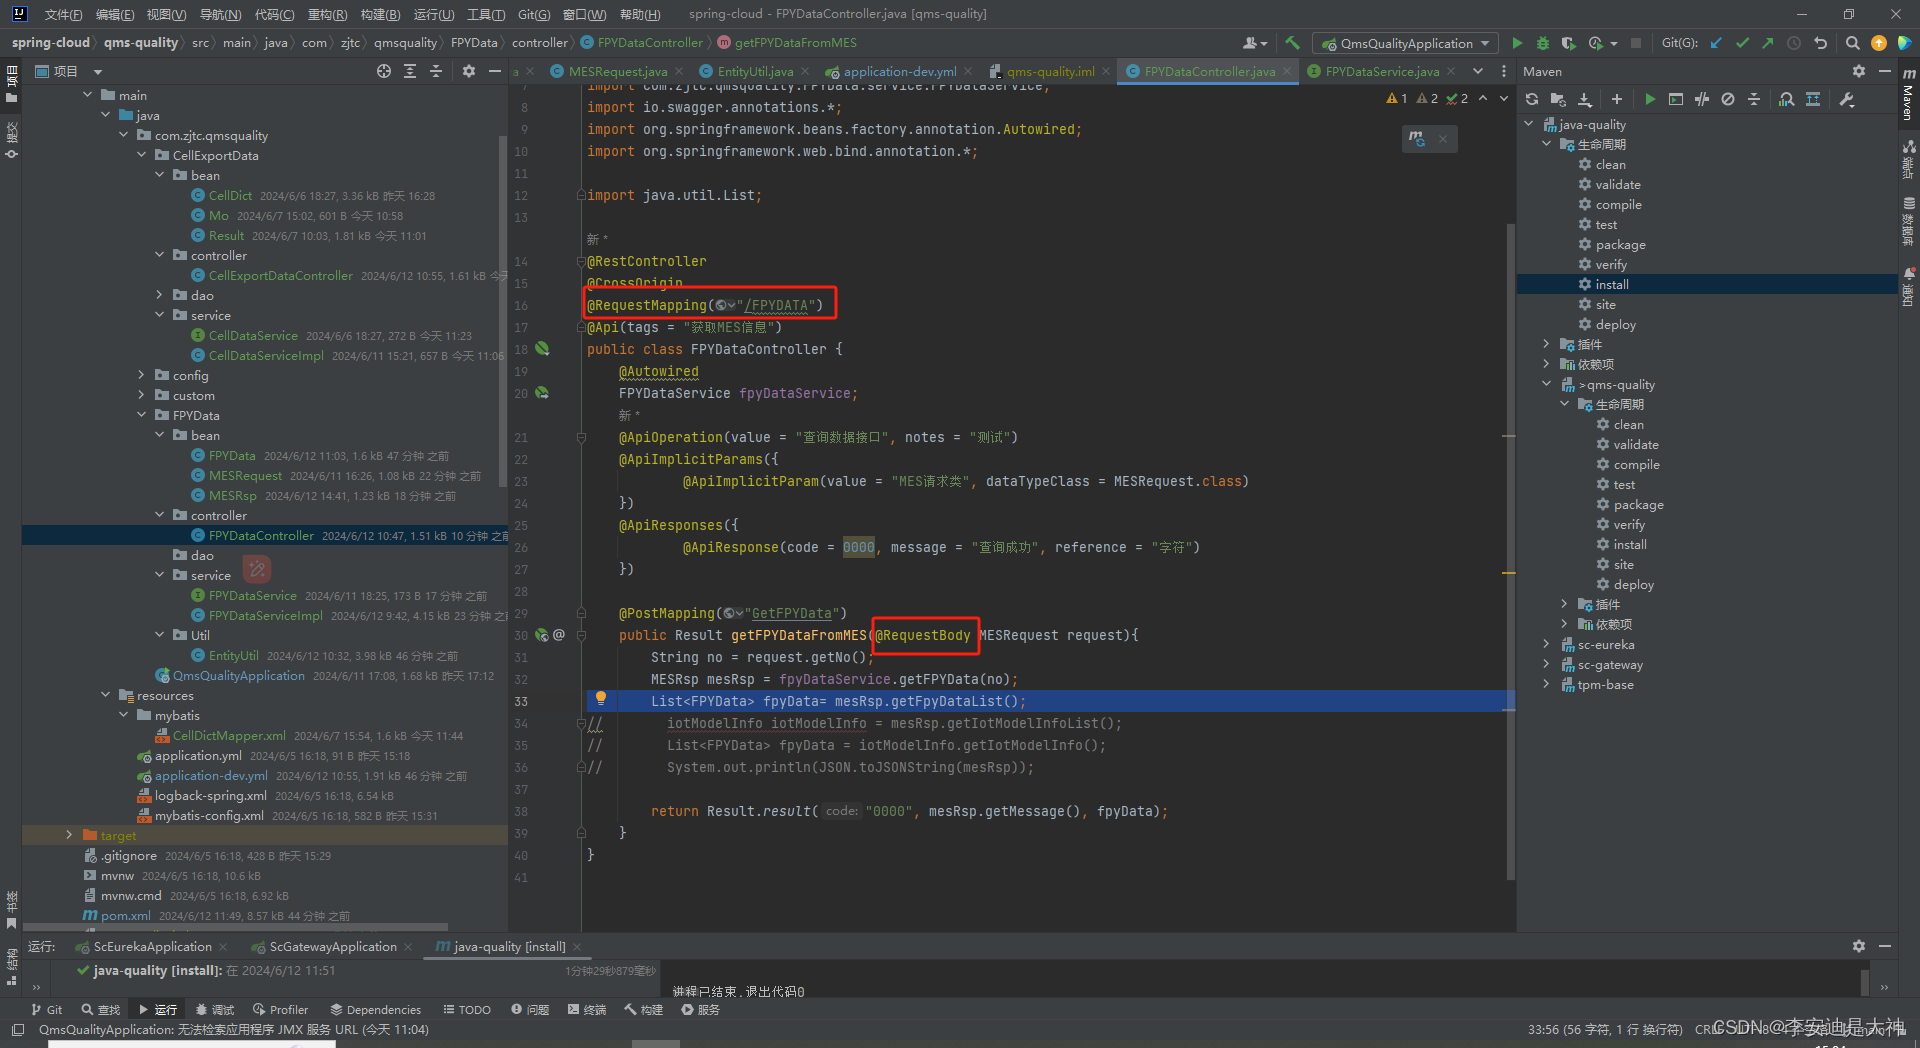This screenshot has width=1920, height=1048.
Task: Commit changes using the Git checkmark icon
Action: (x=1742, y=43)
